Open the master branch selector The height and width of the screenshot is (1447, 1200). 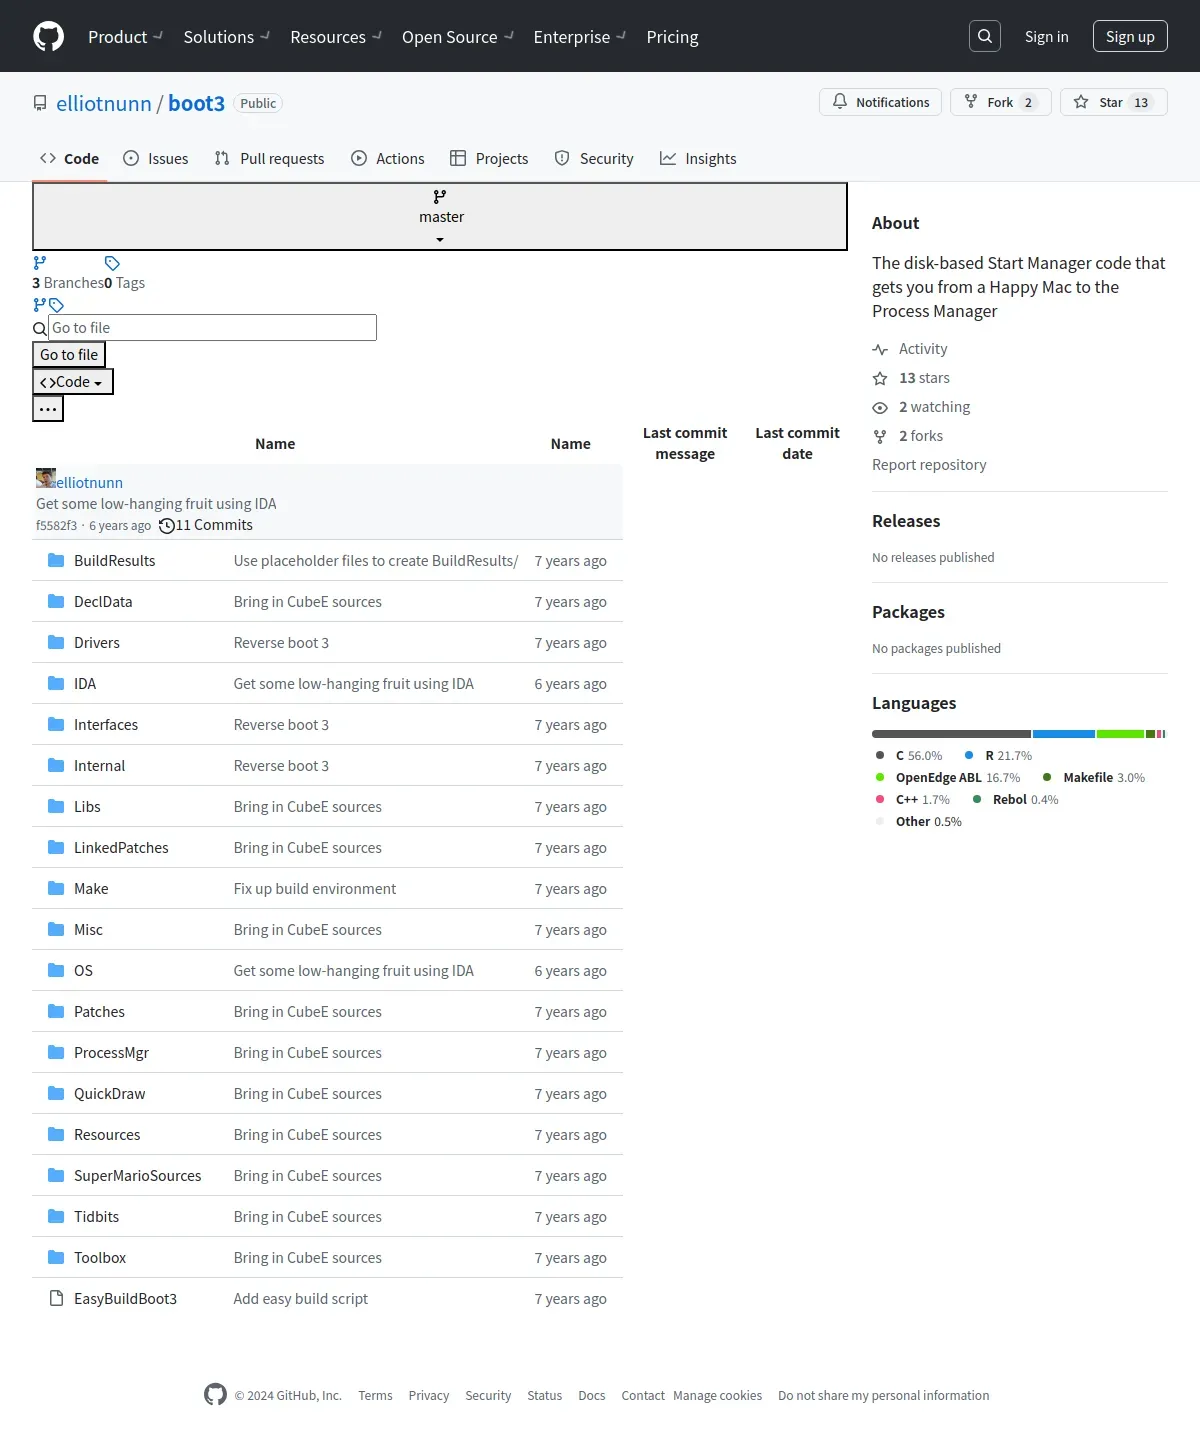(x=440, y=216)
